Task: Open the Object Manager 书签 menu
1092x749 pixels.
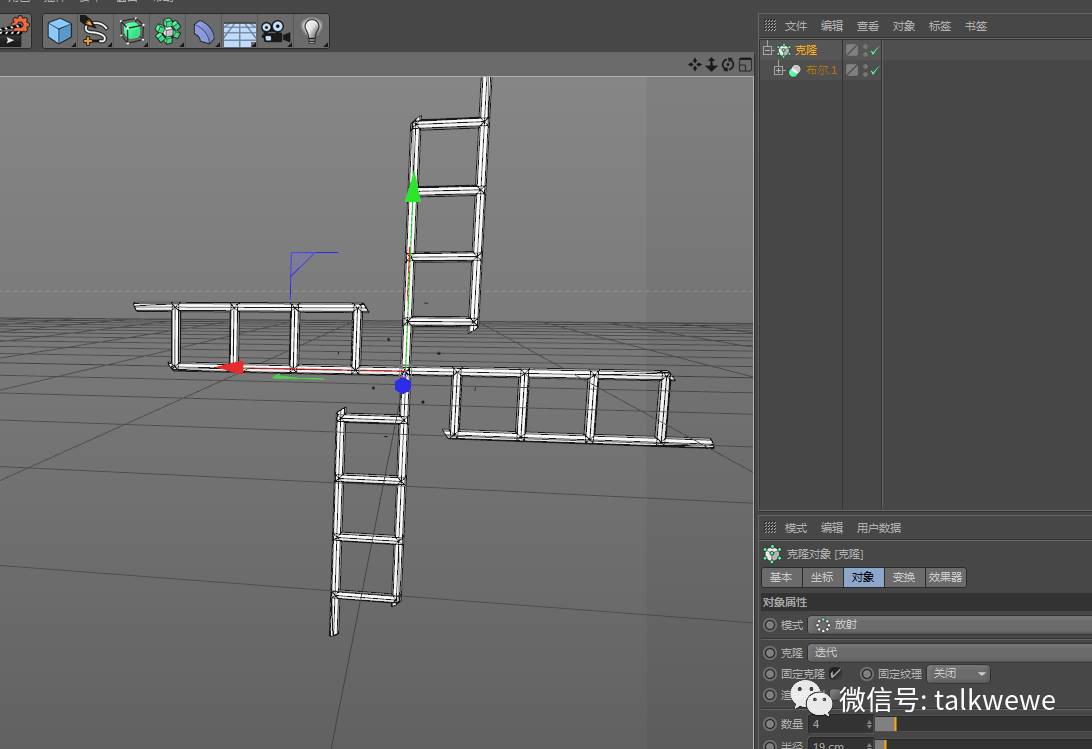Action: (x=976, y=26)
